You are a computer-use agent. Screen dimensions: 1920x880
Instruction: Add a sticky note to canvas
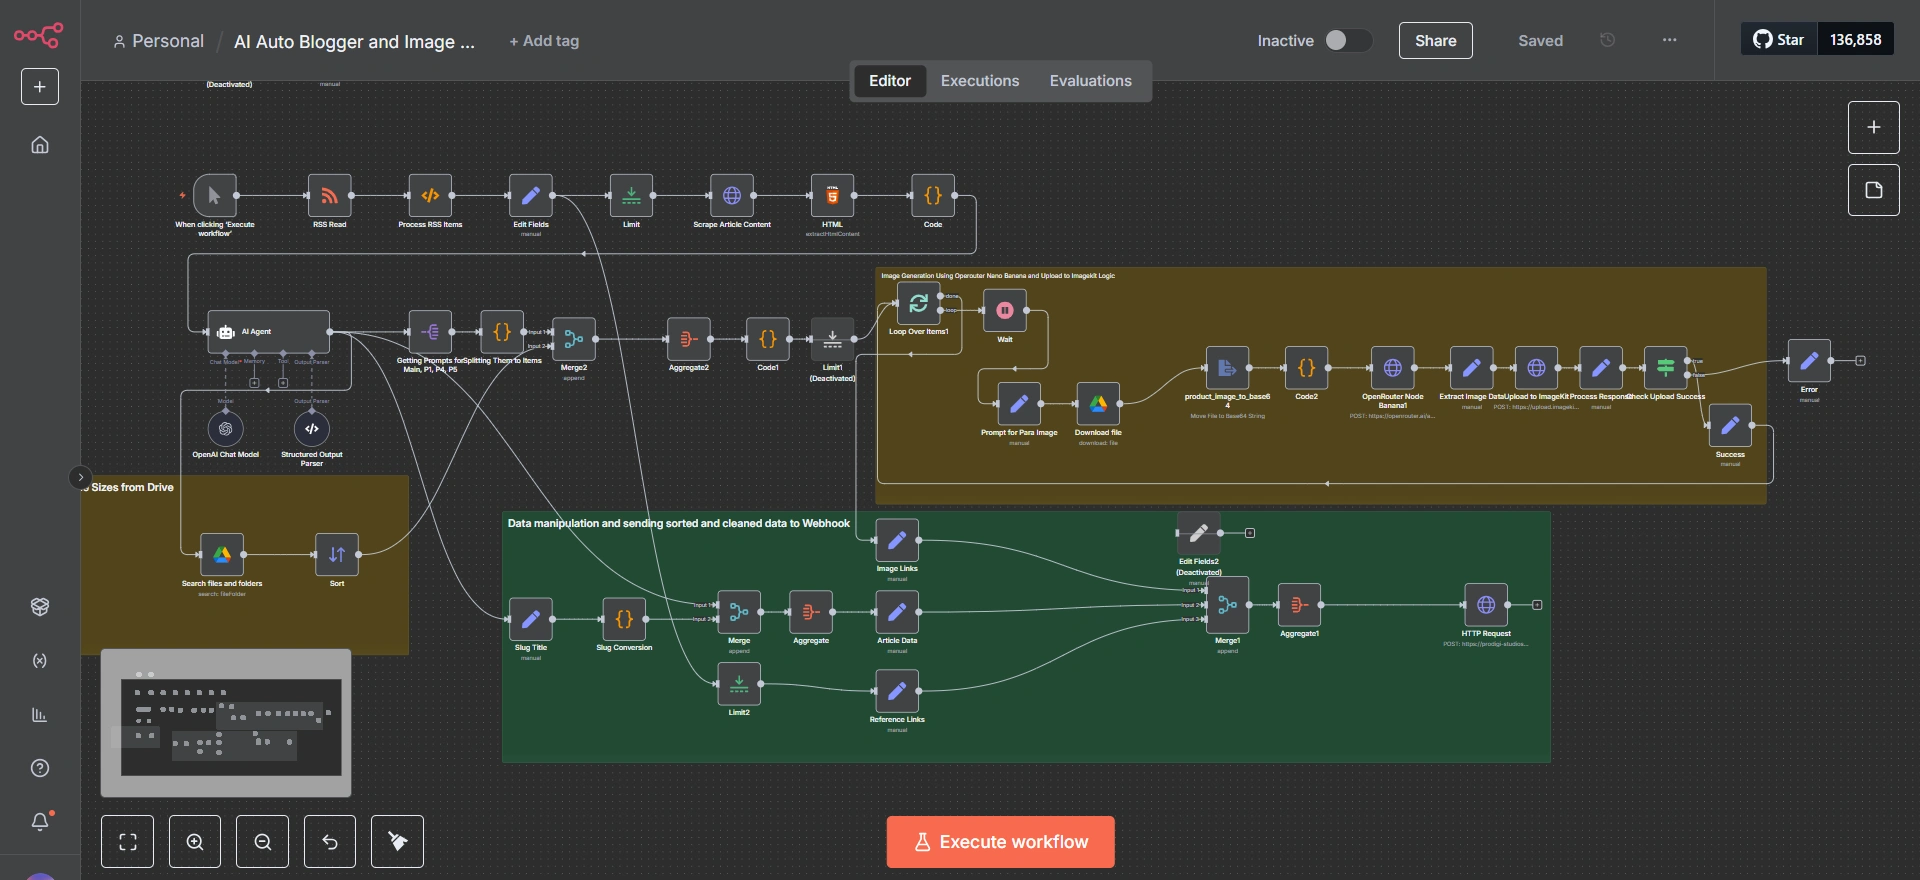(x=1873, y=190)
